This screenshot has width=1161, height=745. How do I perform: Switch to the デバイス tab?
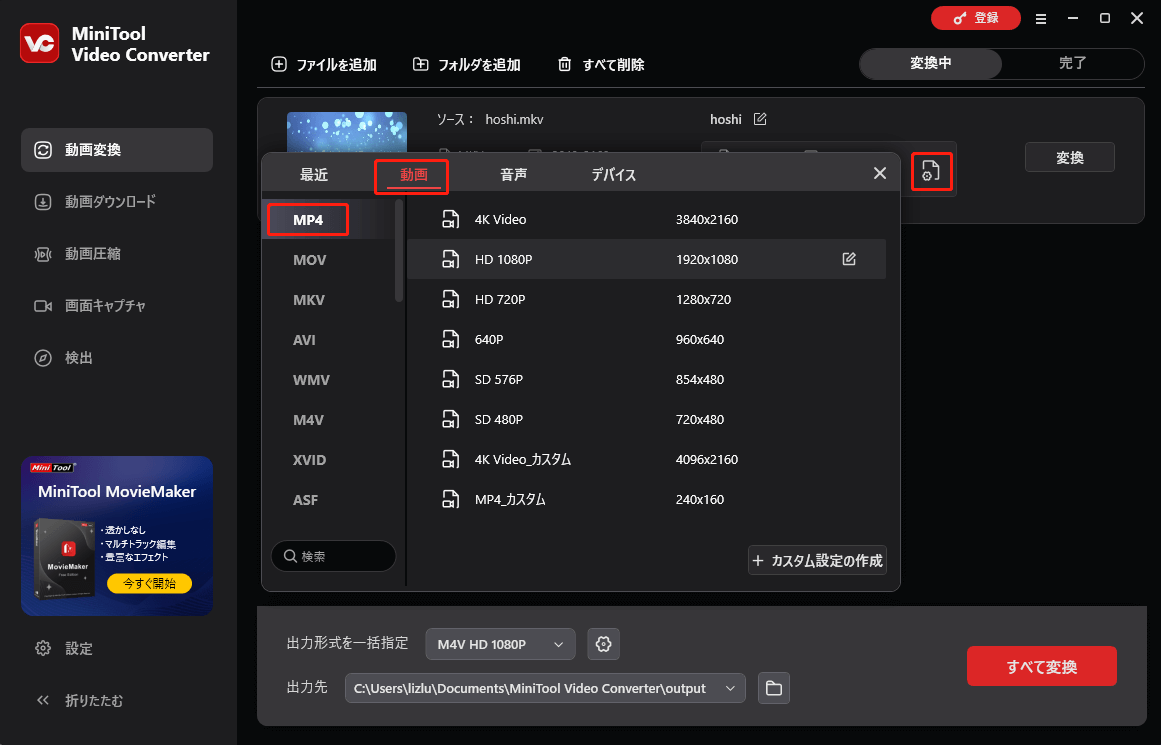613,175
